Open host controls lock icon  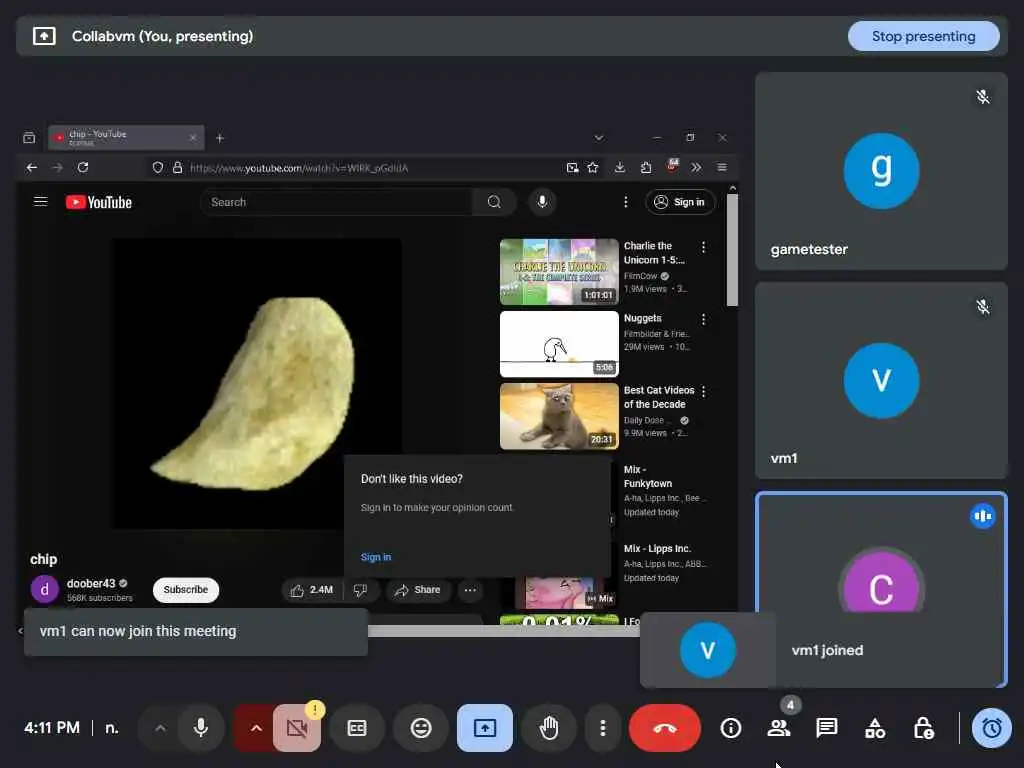[923, 728]
